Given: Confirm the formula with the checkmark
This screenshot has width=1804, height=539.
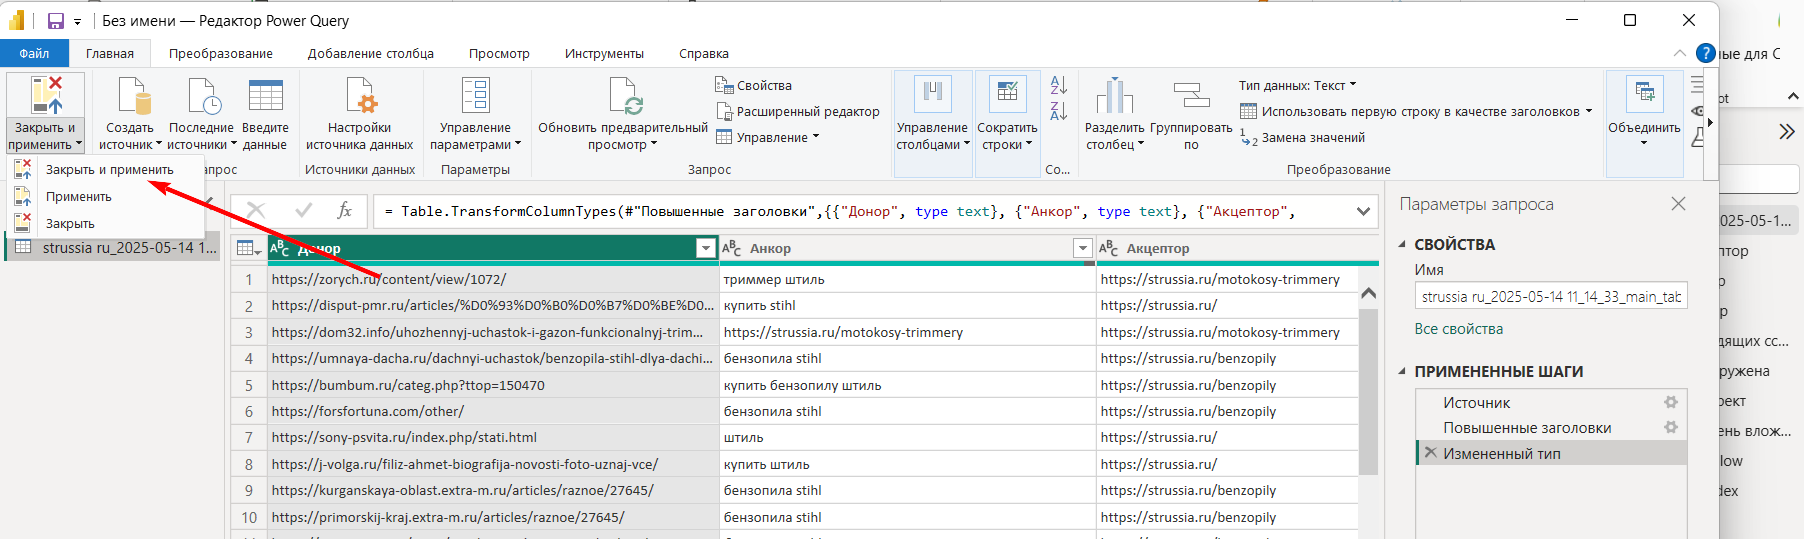Looking at the screenshot, I should pos(303,210).
